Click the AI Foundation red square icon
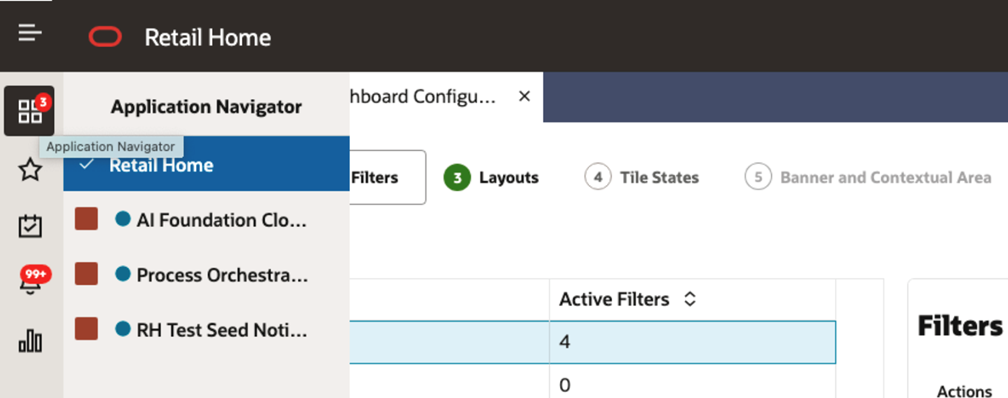 (x=86, y=219)
